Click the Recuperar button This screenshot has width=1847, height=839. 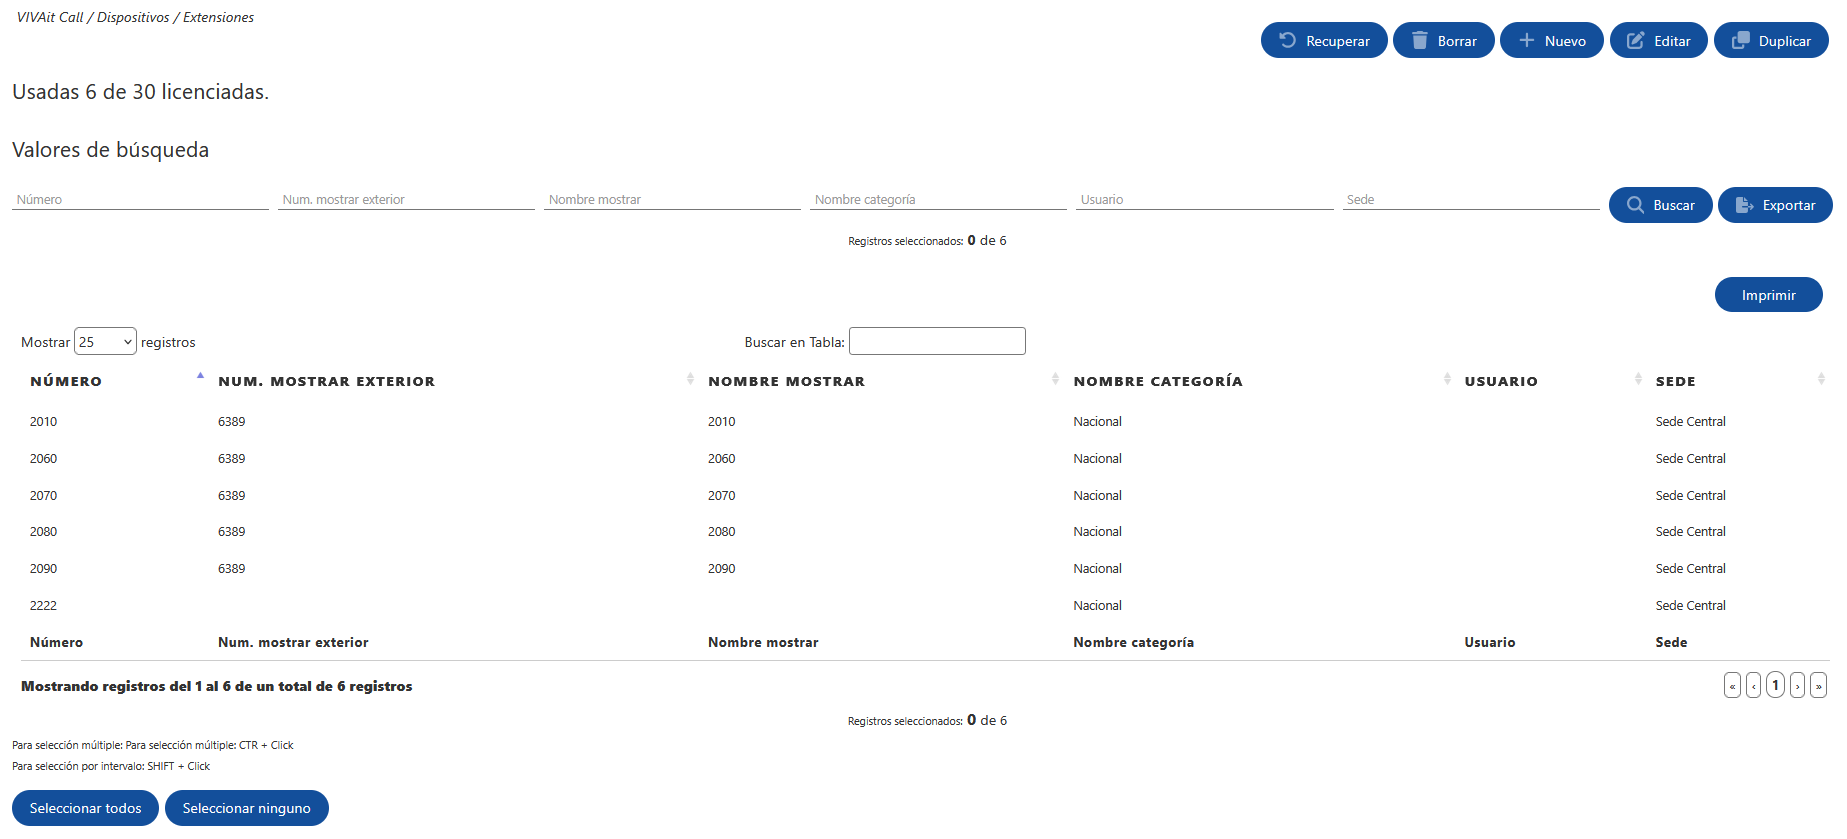(1323, 40)
